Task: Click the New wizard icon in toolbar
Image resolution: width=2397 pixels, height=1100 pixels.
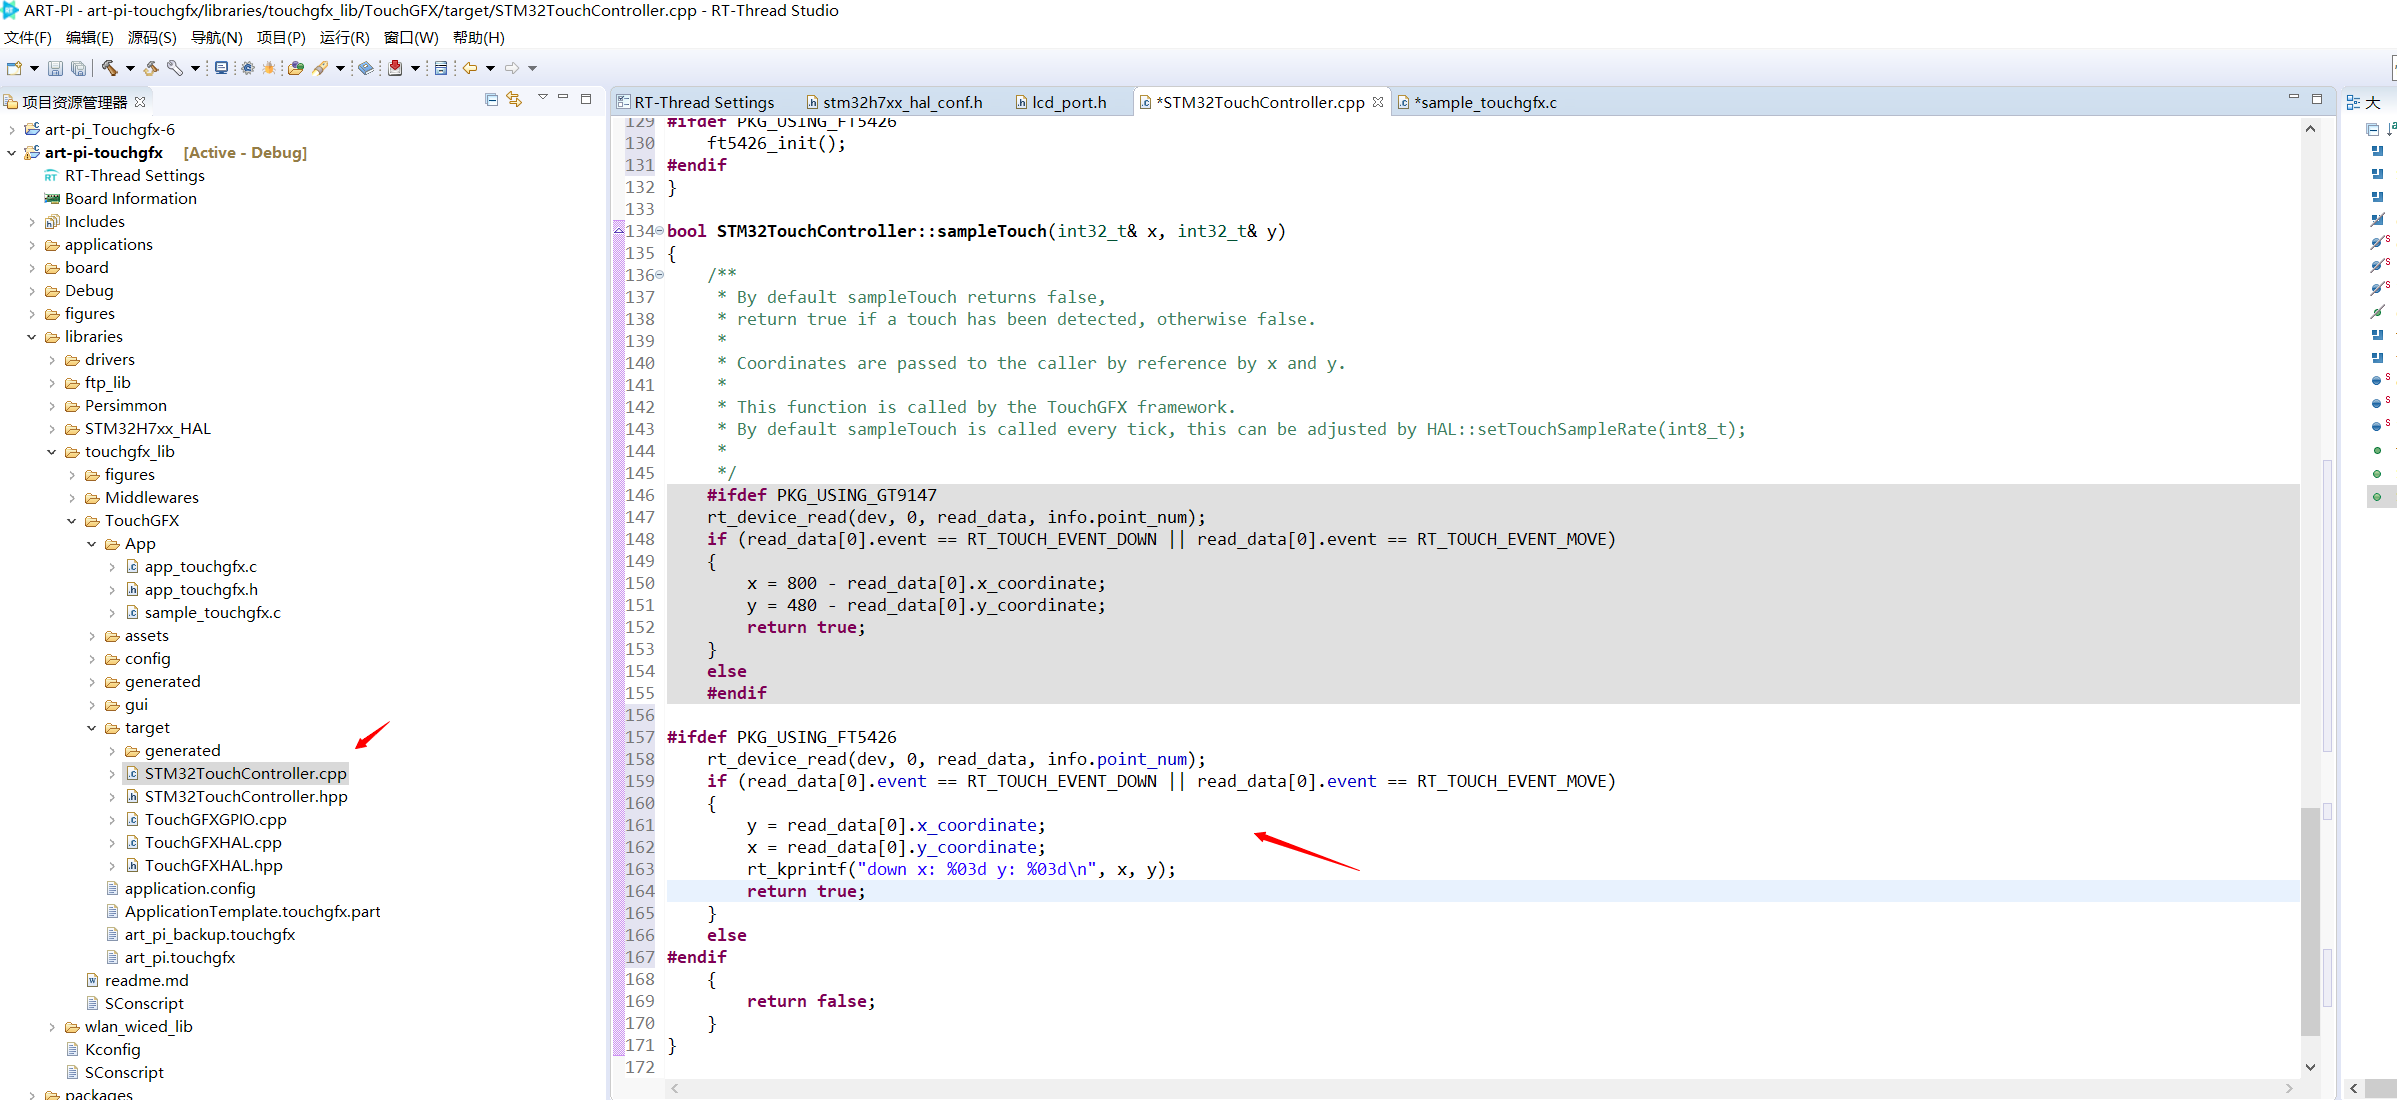Action: point(14,68)
